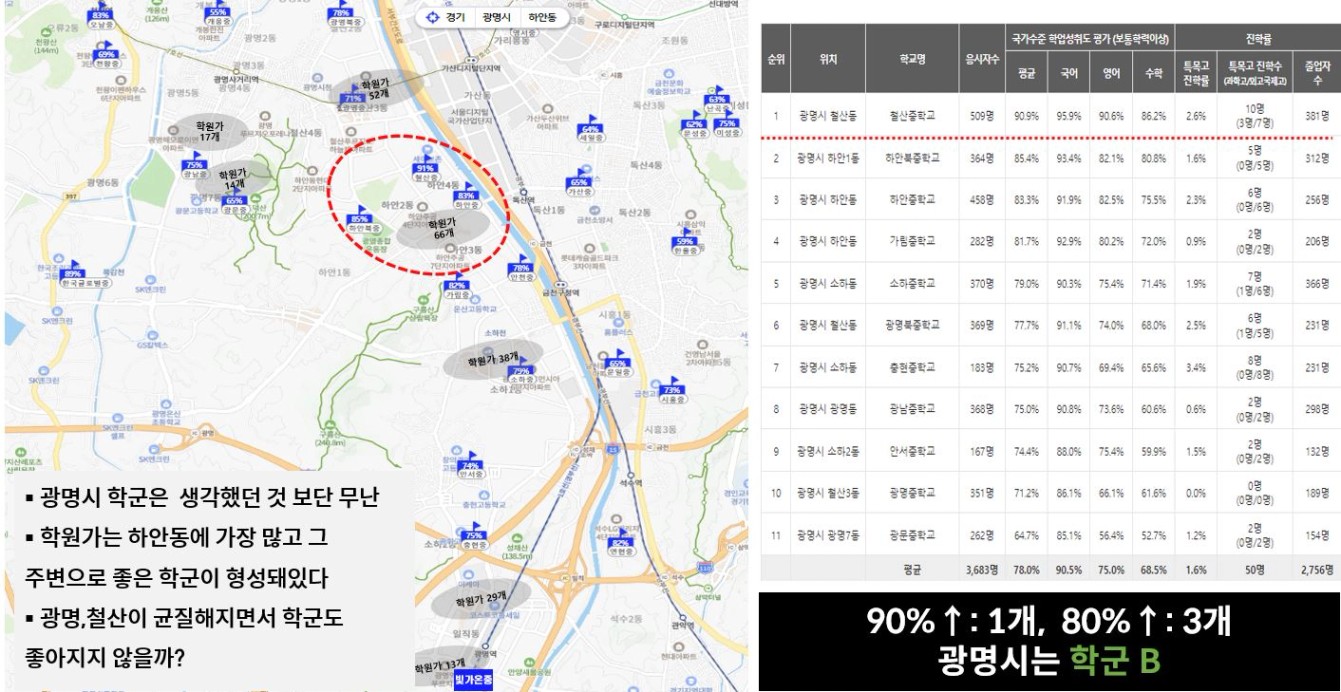Click the 78% 광명북중 flag marker
The image size is (1341, 692).
coord(343,13)
